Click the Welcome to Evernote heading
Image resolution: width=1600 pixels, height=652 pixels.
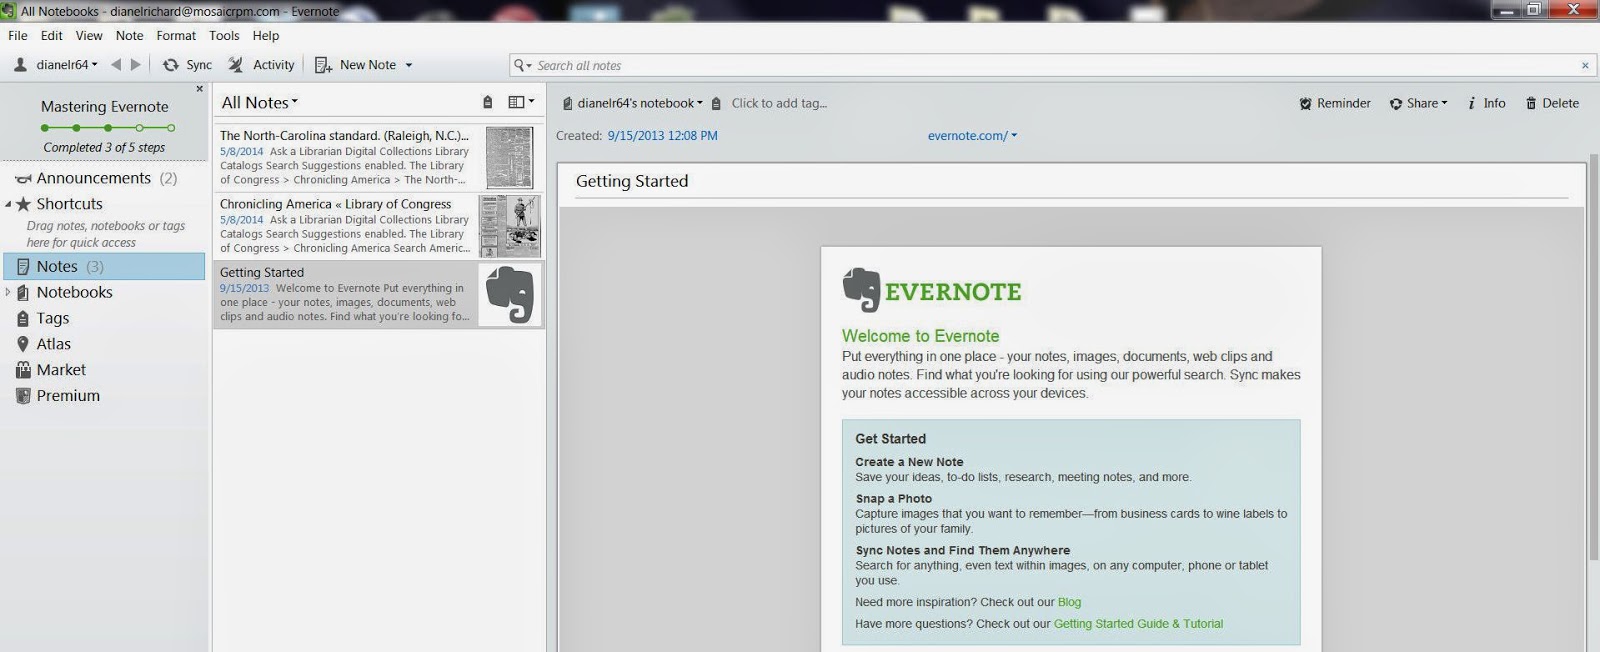pyautogui.click(x=920, y=336)
